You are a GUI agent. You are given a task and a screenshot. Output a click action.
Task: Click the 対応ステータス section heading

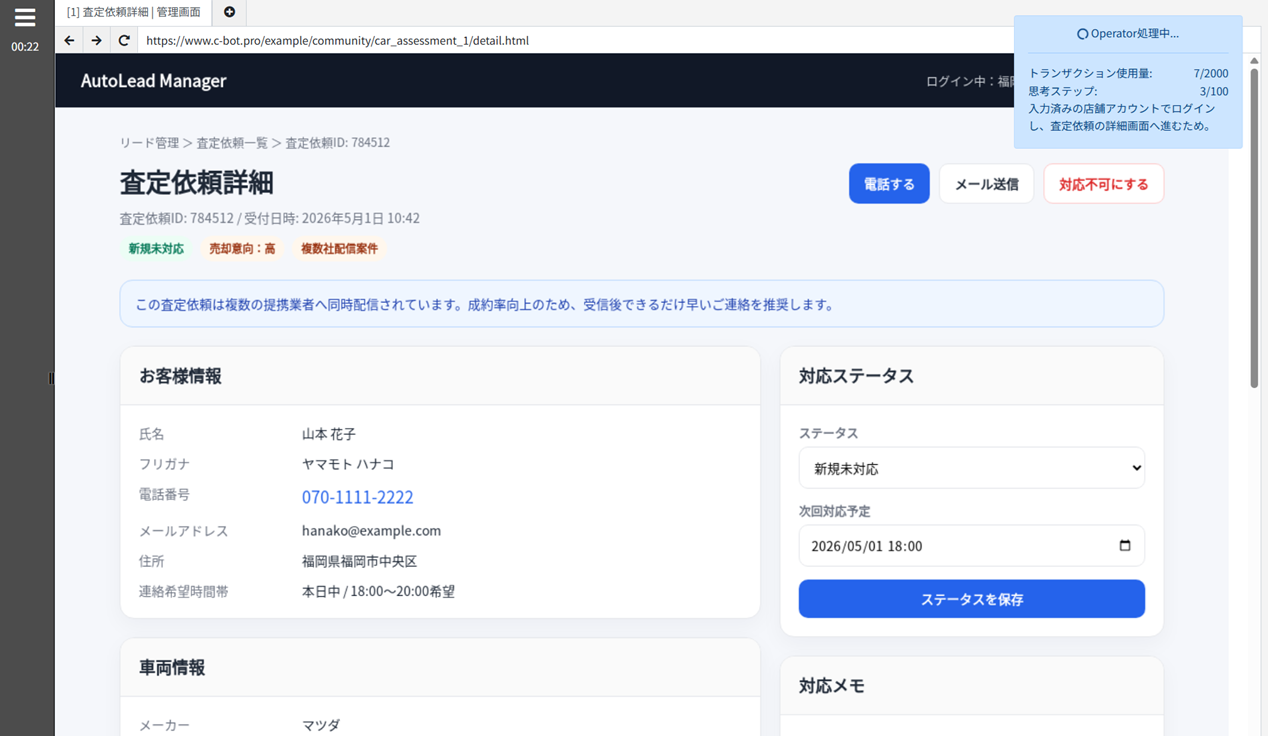click(856, 376)
